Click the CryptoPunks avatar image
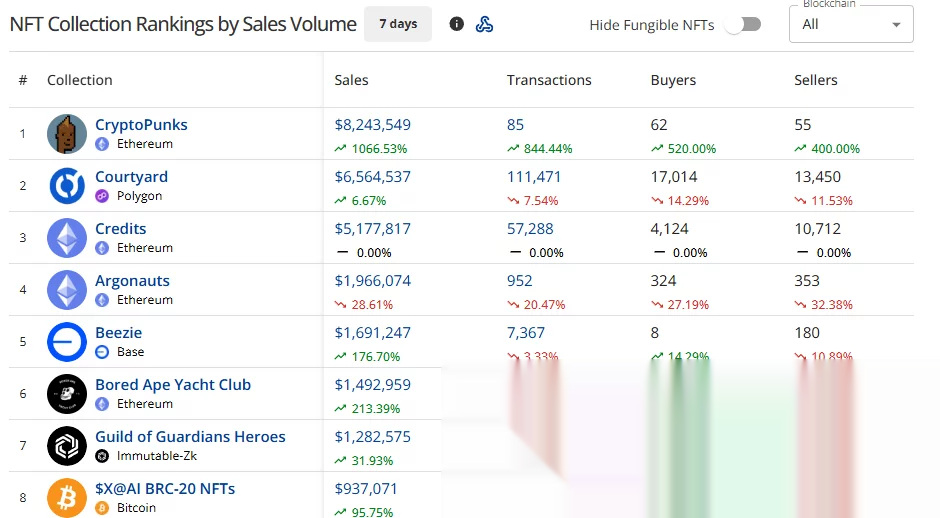The height and width of the screenshot is (518, 940). click(x=67, y=134)
